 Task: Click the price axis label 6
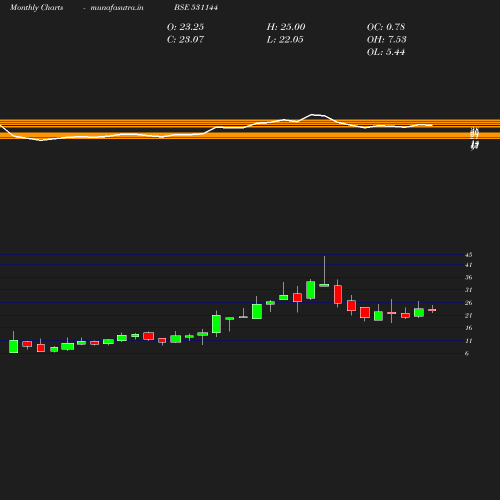pyautogui.click(x=467, y=354)
